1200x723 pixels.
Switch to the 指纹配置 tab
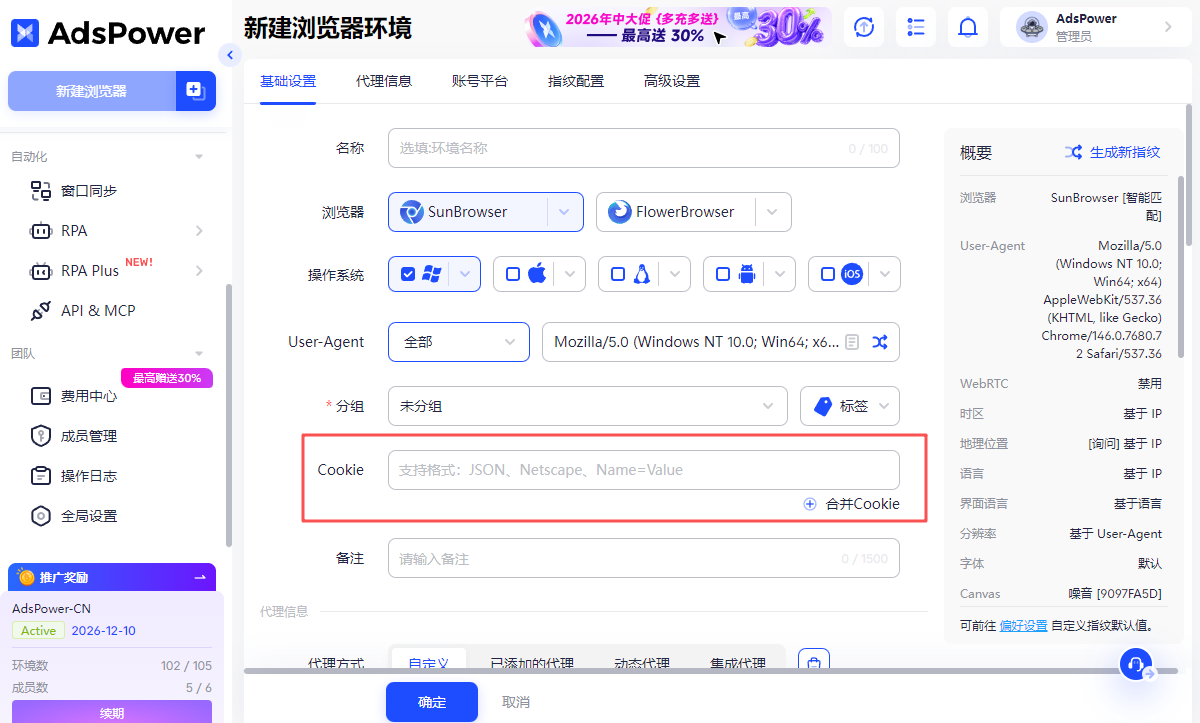[x=576, y=81]
